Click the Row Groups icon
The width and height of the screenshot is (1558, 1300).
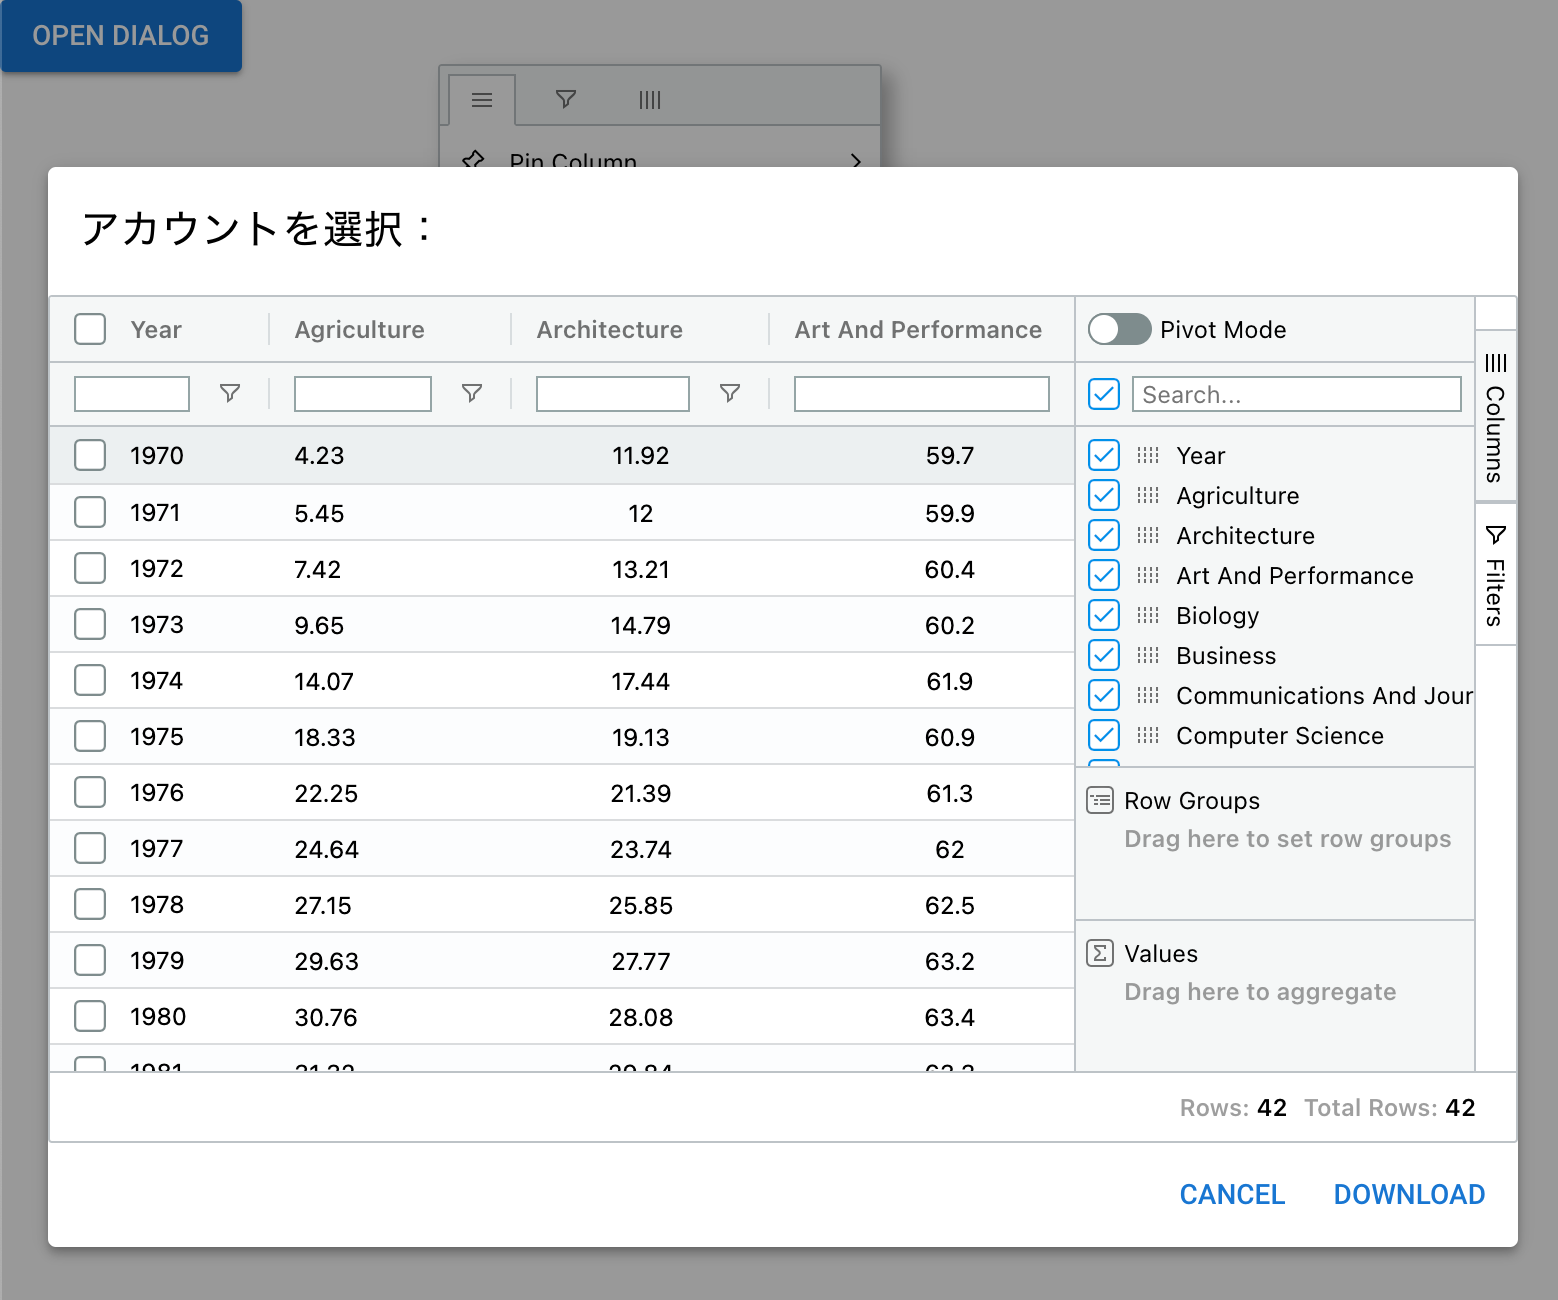click(x=1100, y=800)
